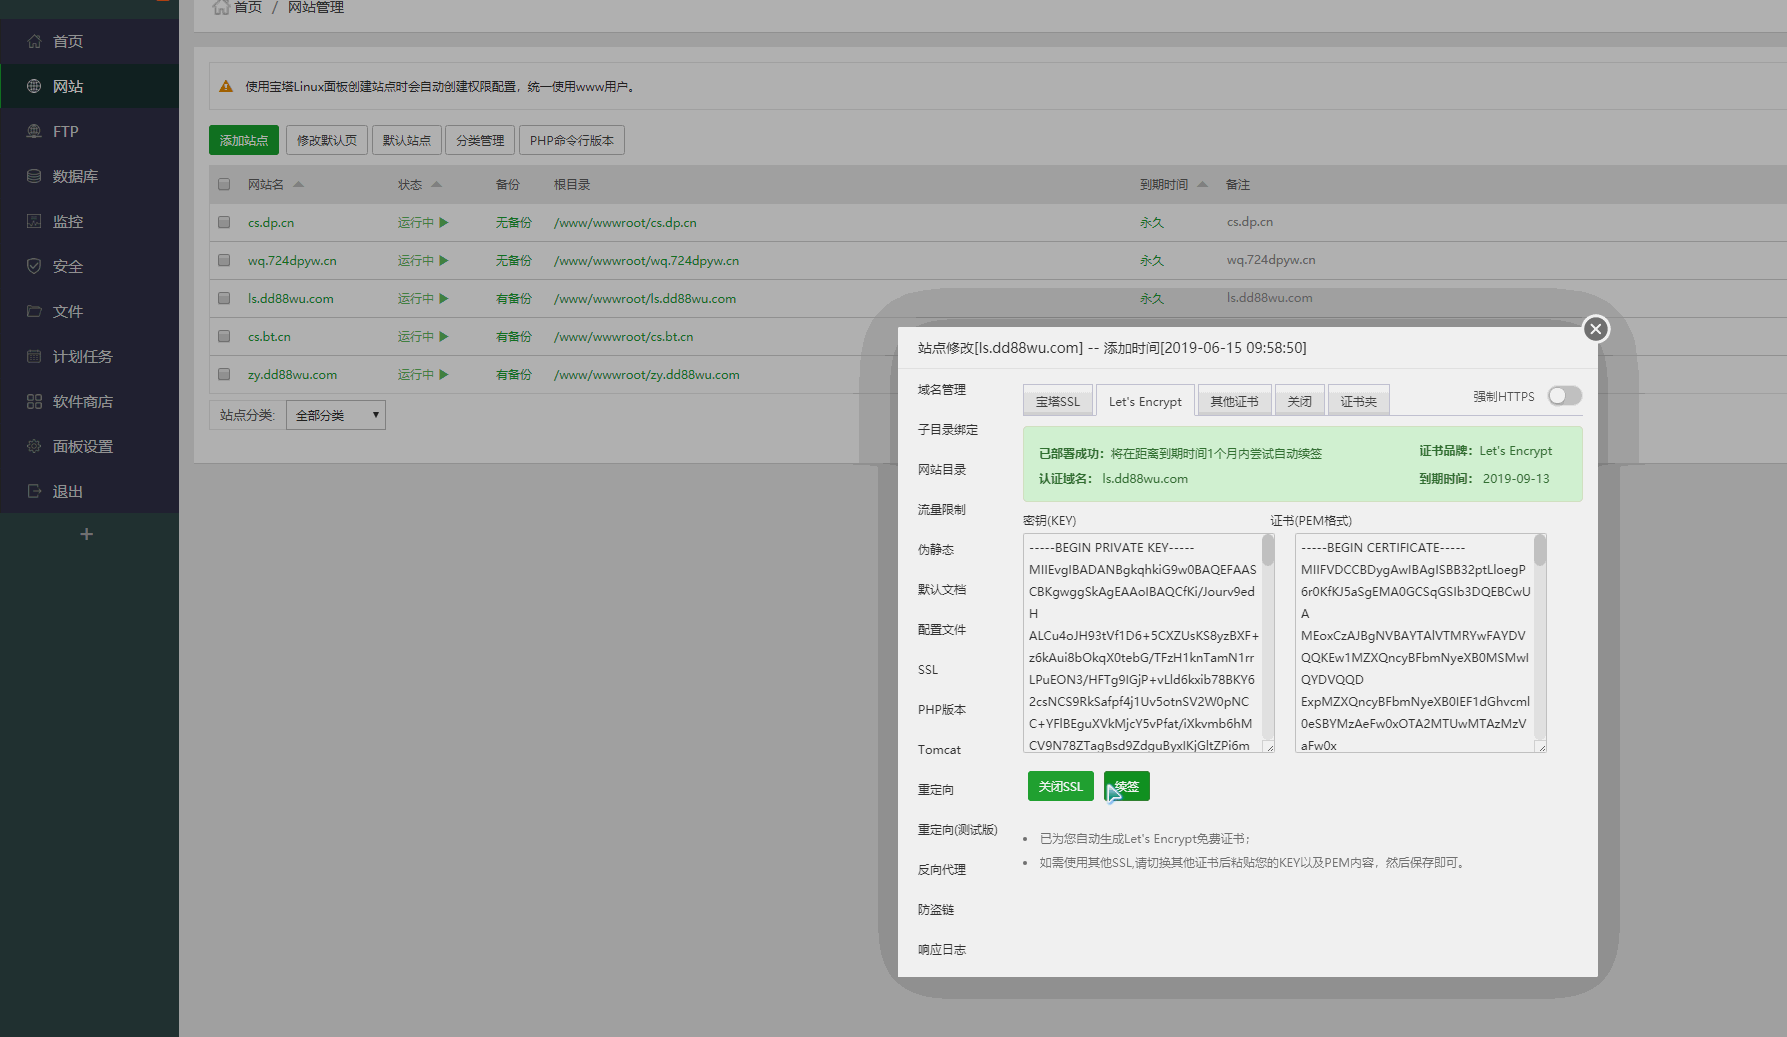
Task: Switch to the 其他证书 tab
Action: click(x=1234, y=401)
